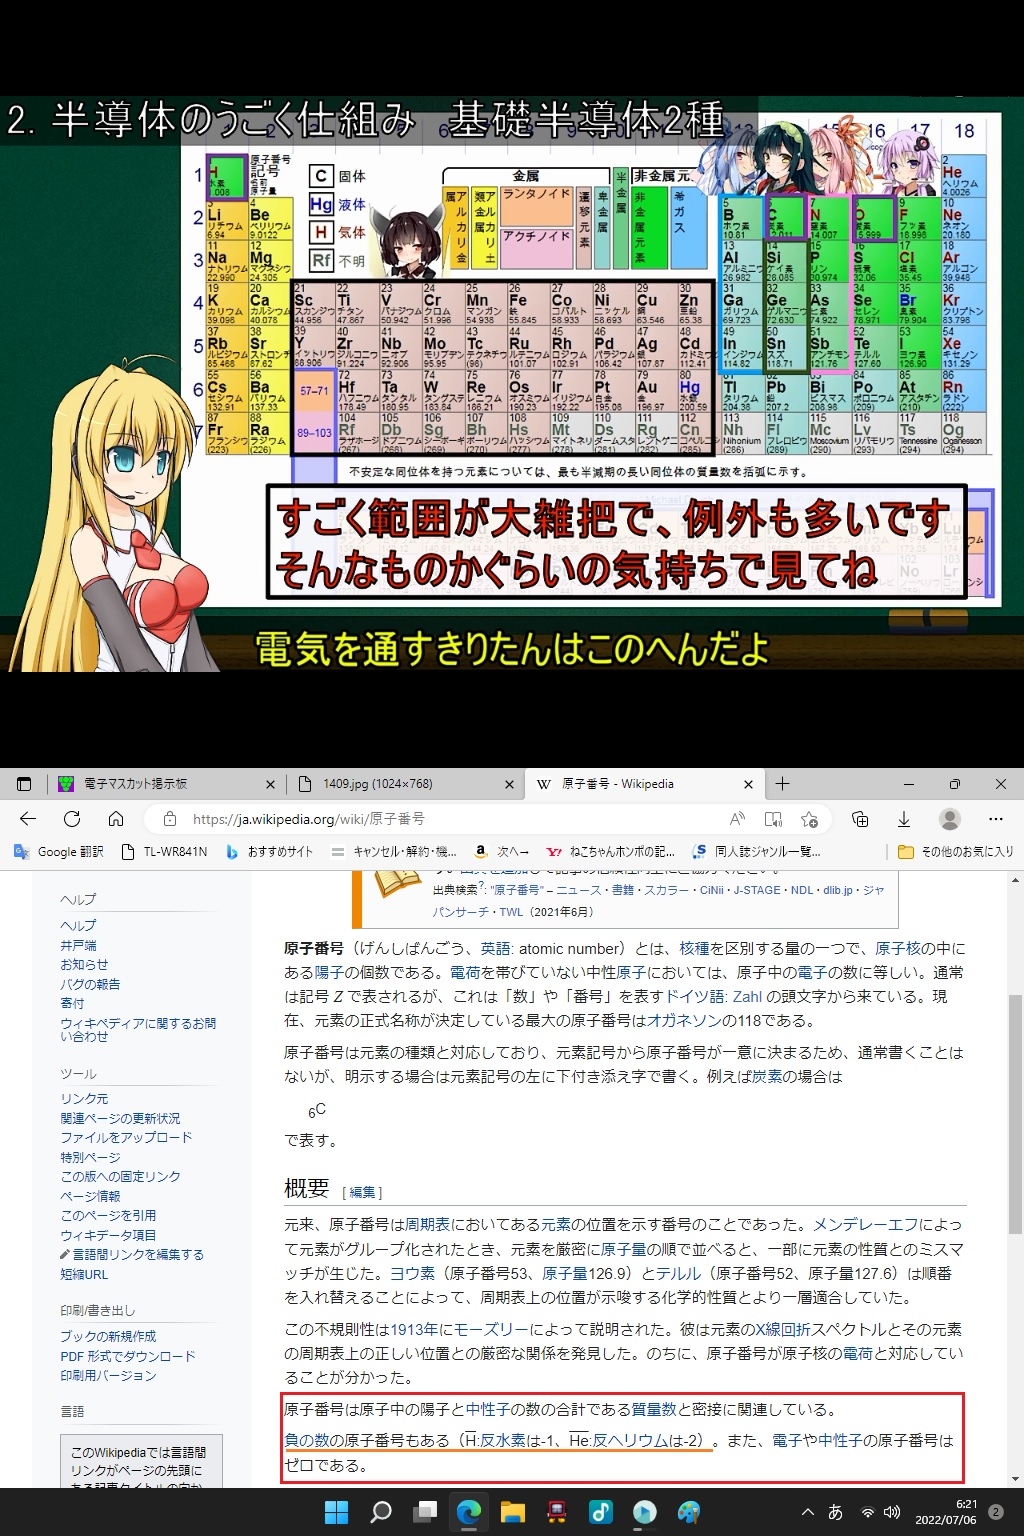Open the その他のお気に入り favorites folder
The image size is (1024, 1536).
click(x=956, y=852)
